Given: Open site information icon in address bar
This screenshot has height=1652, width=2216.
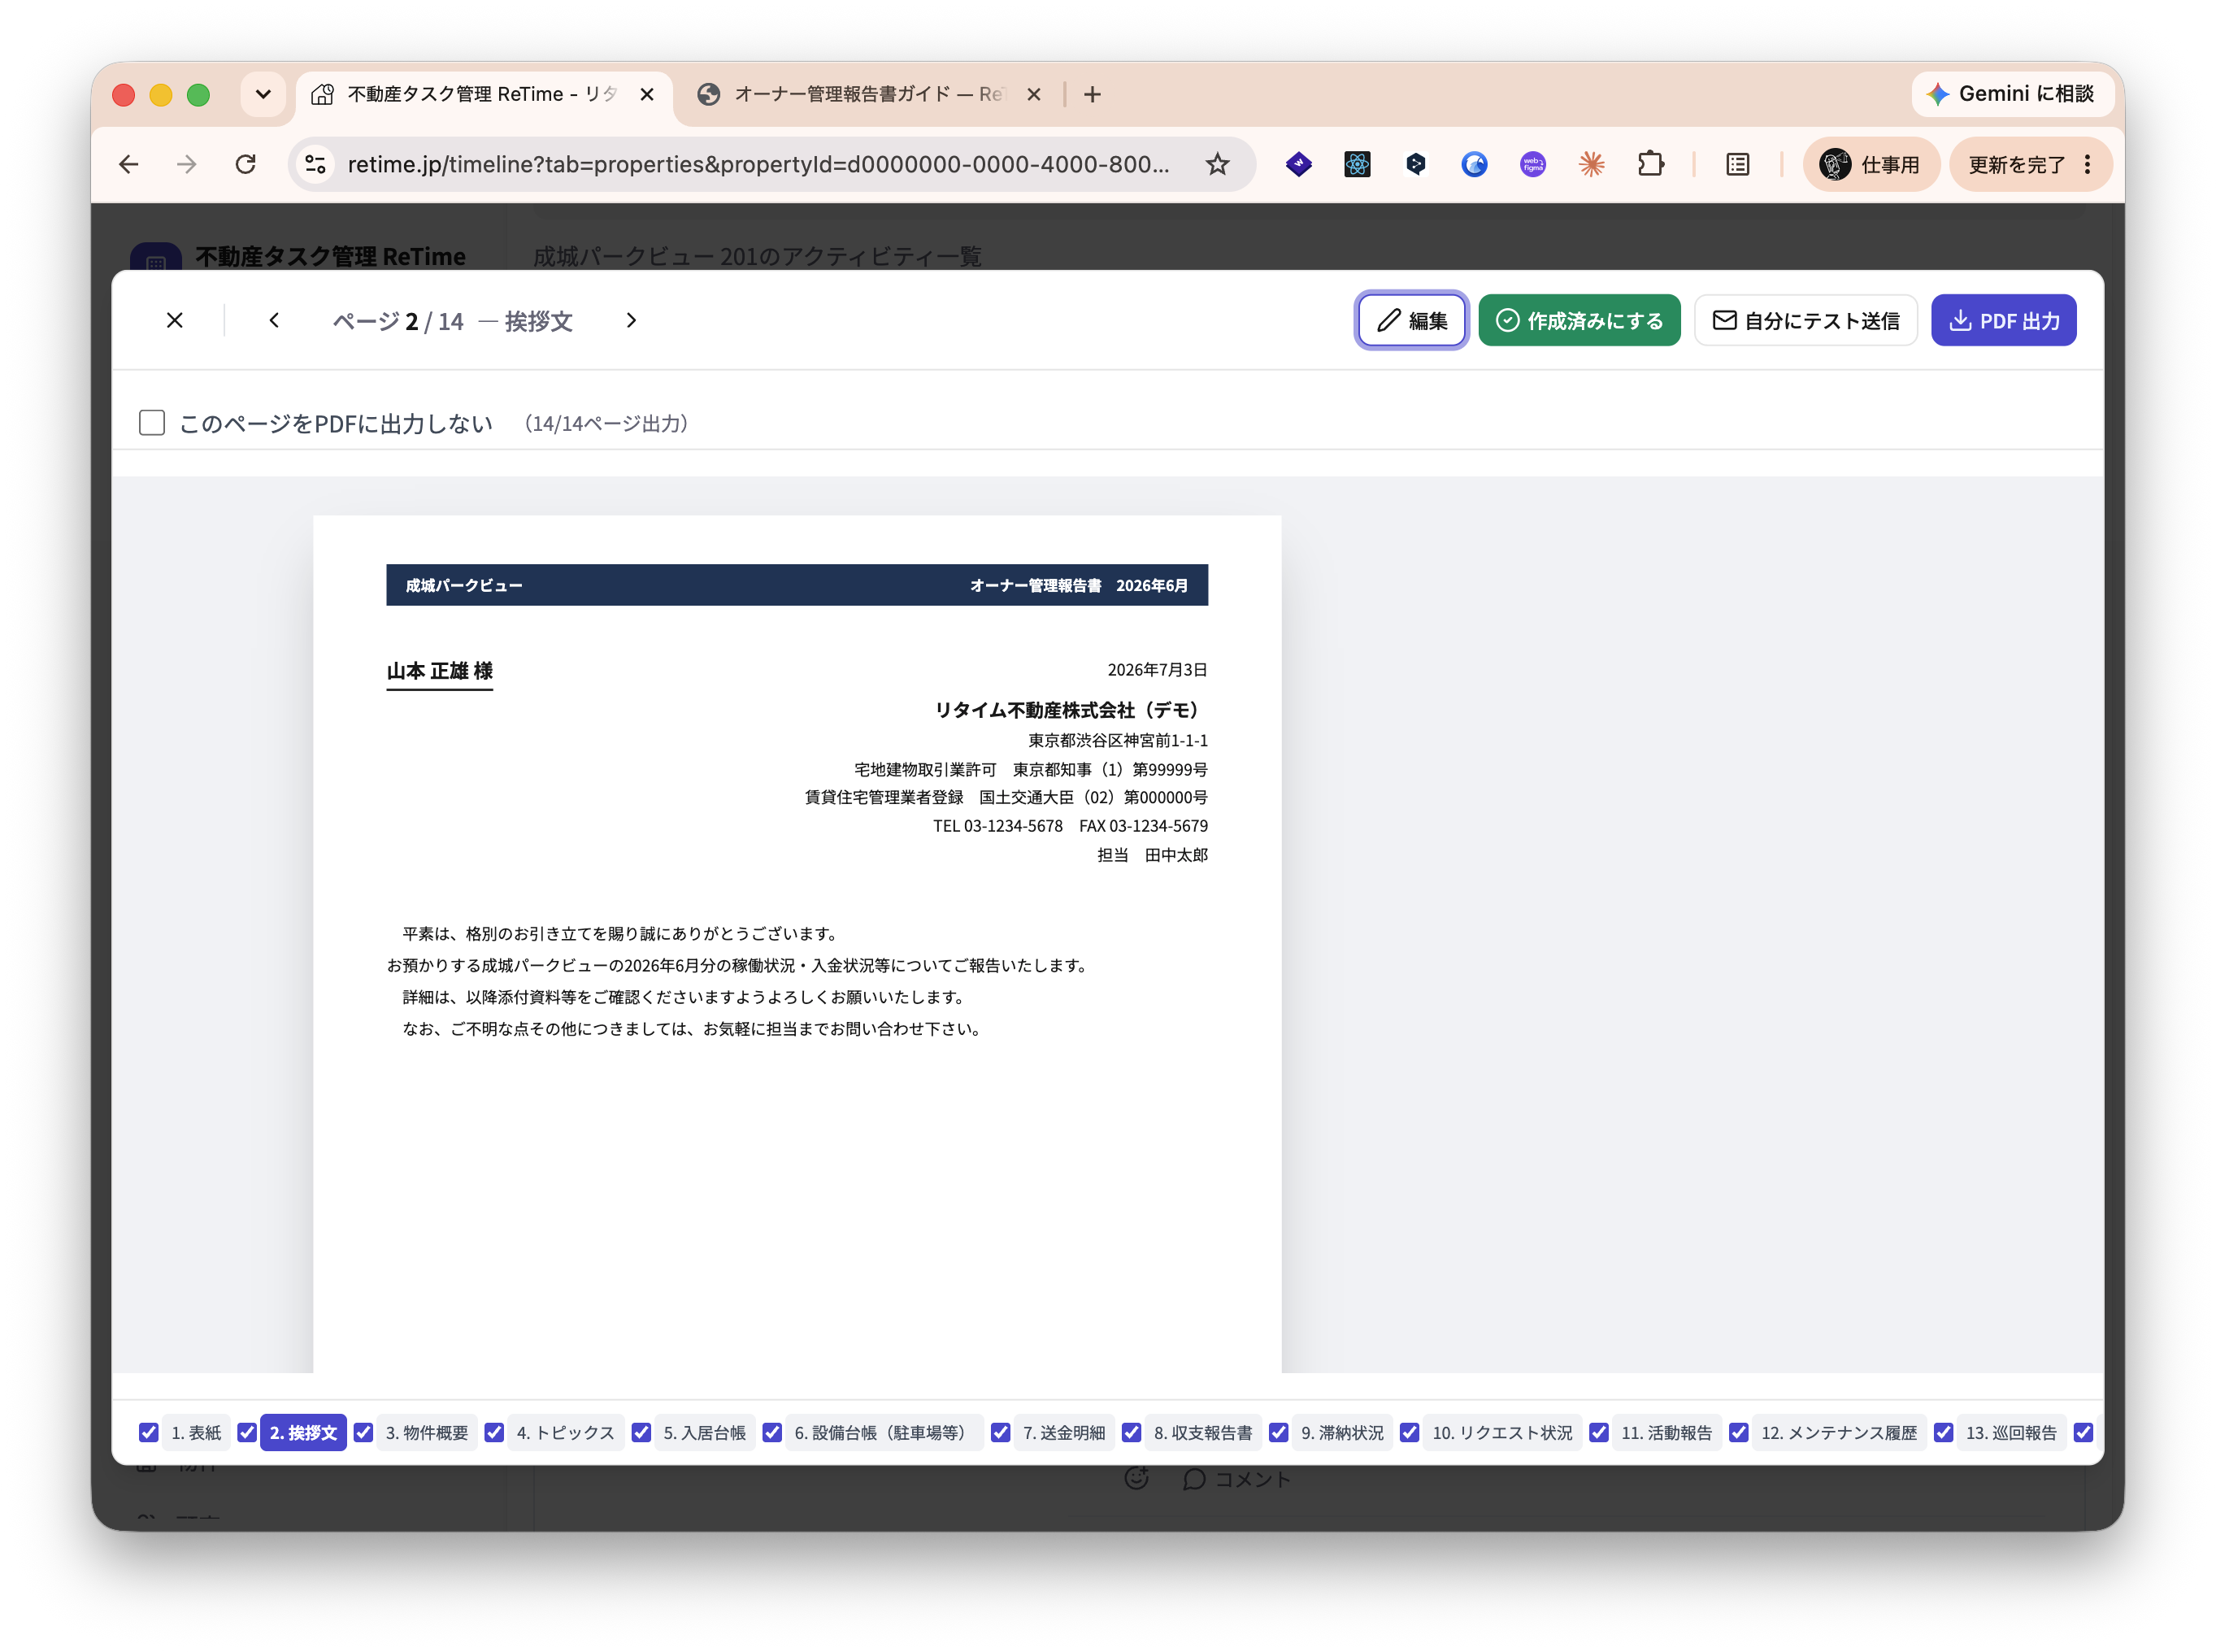Looking at the screenshot, I should pos(315,164).
